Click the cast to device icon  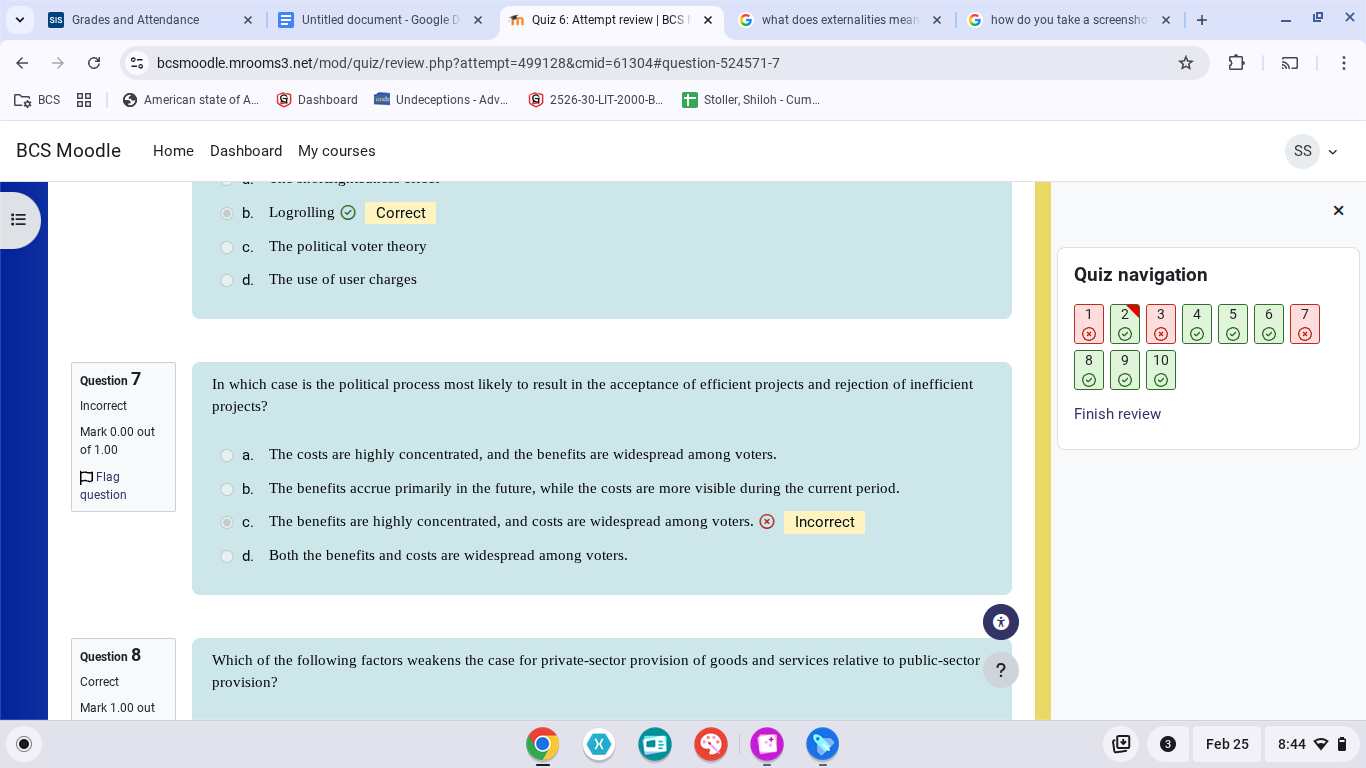(1290, 62)
